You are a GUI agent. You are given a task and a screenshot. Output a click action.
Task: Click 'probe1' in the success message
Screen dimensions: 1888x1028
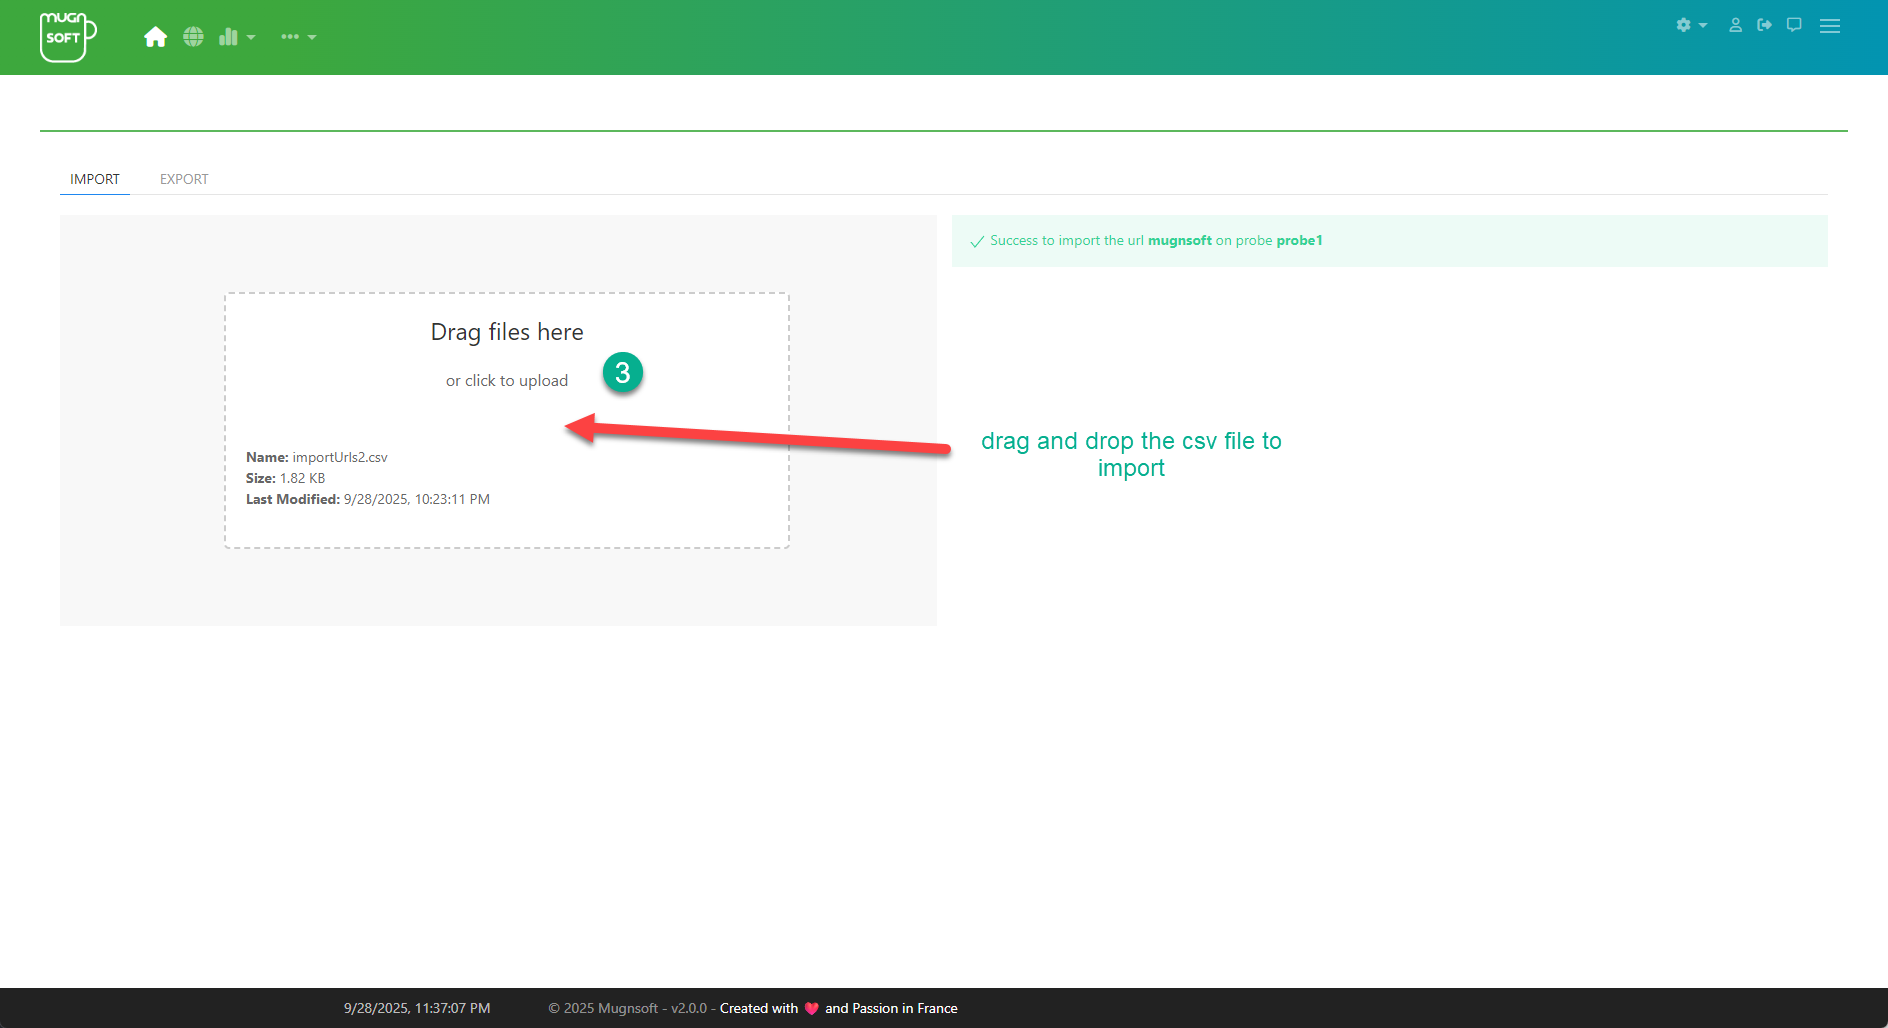click(x=1299, y=241)
